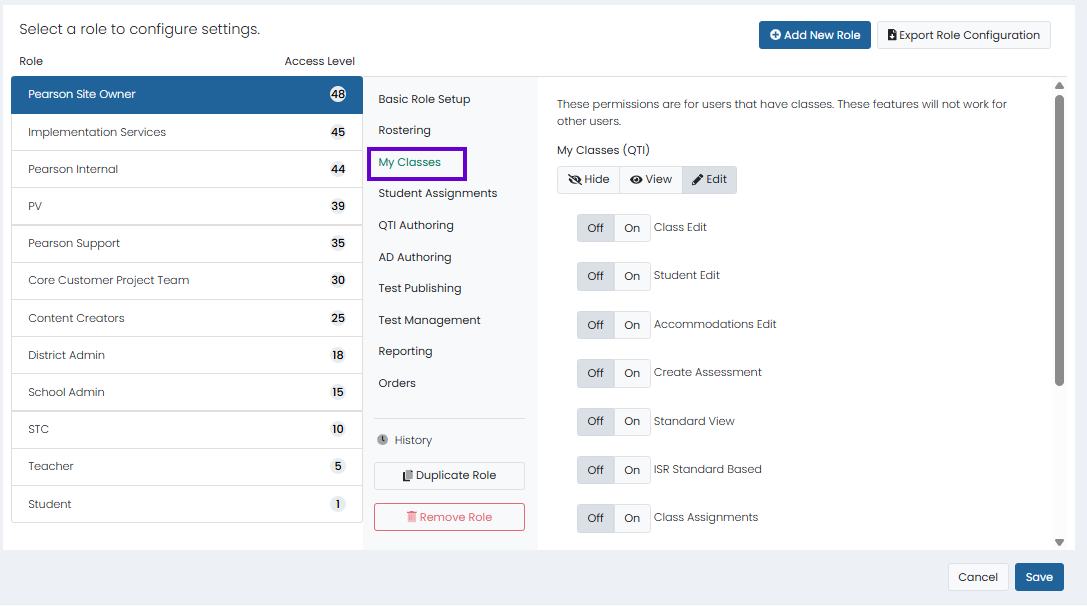Screen dimensions: 1087x606
Task: Click Export Role Configuration
Action: coord(964,35)
